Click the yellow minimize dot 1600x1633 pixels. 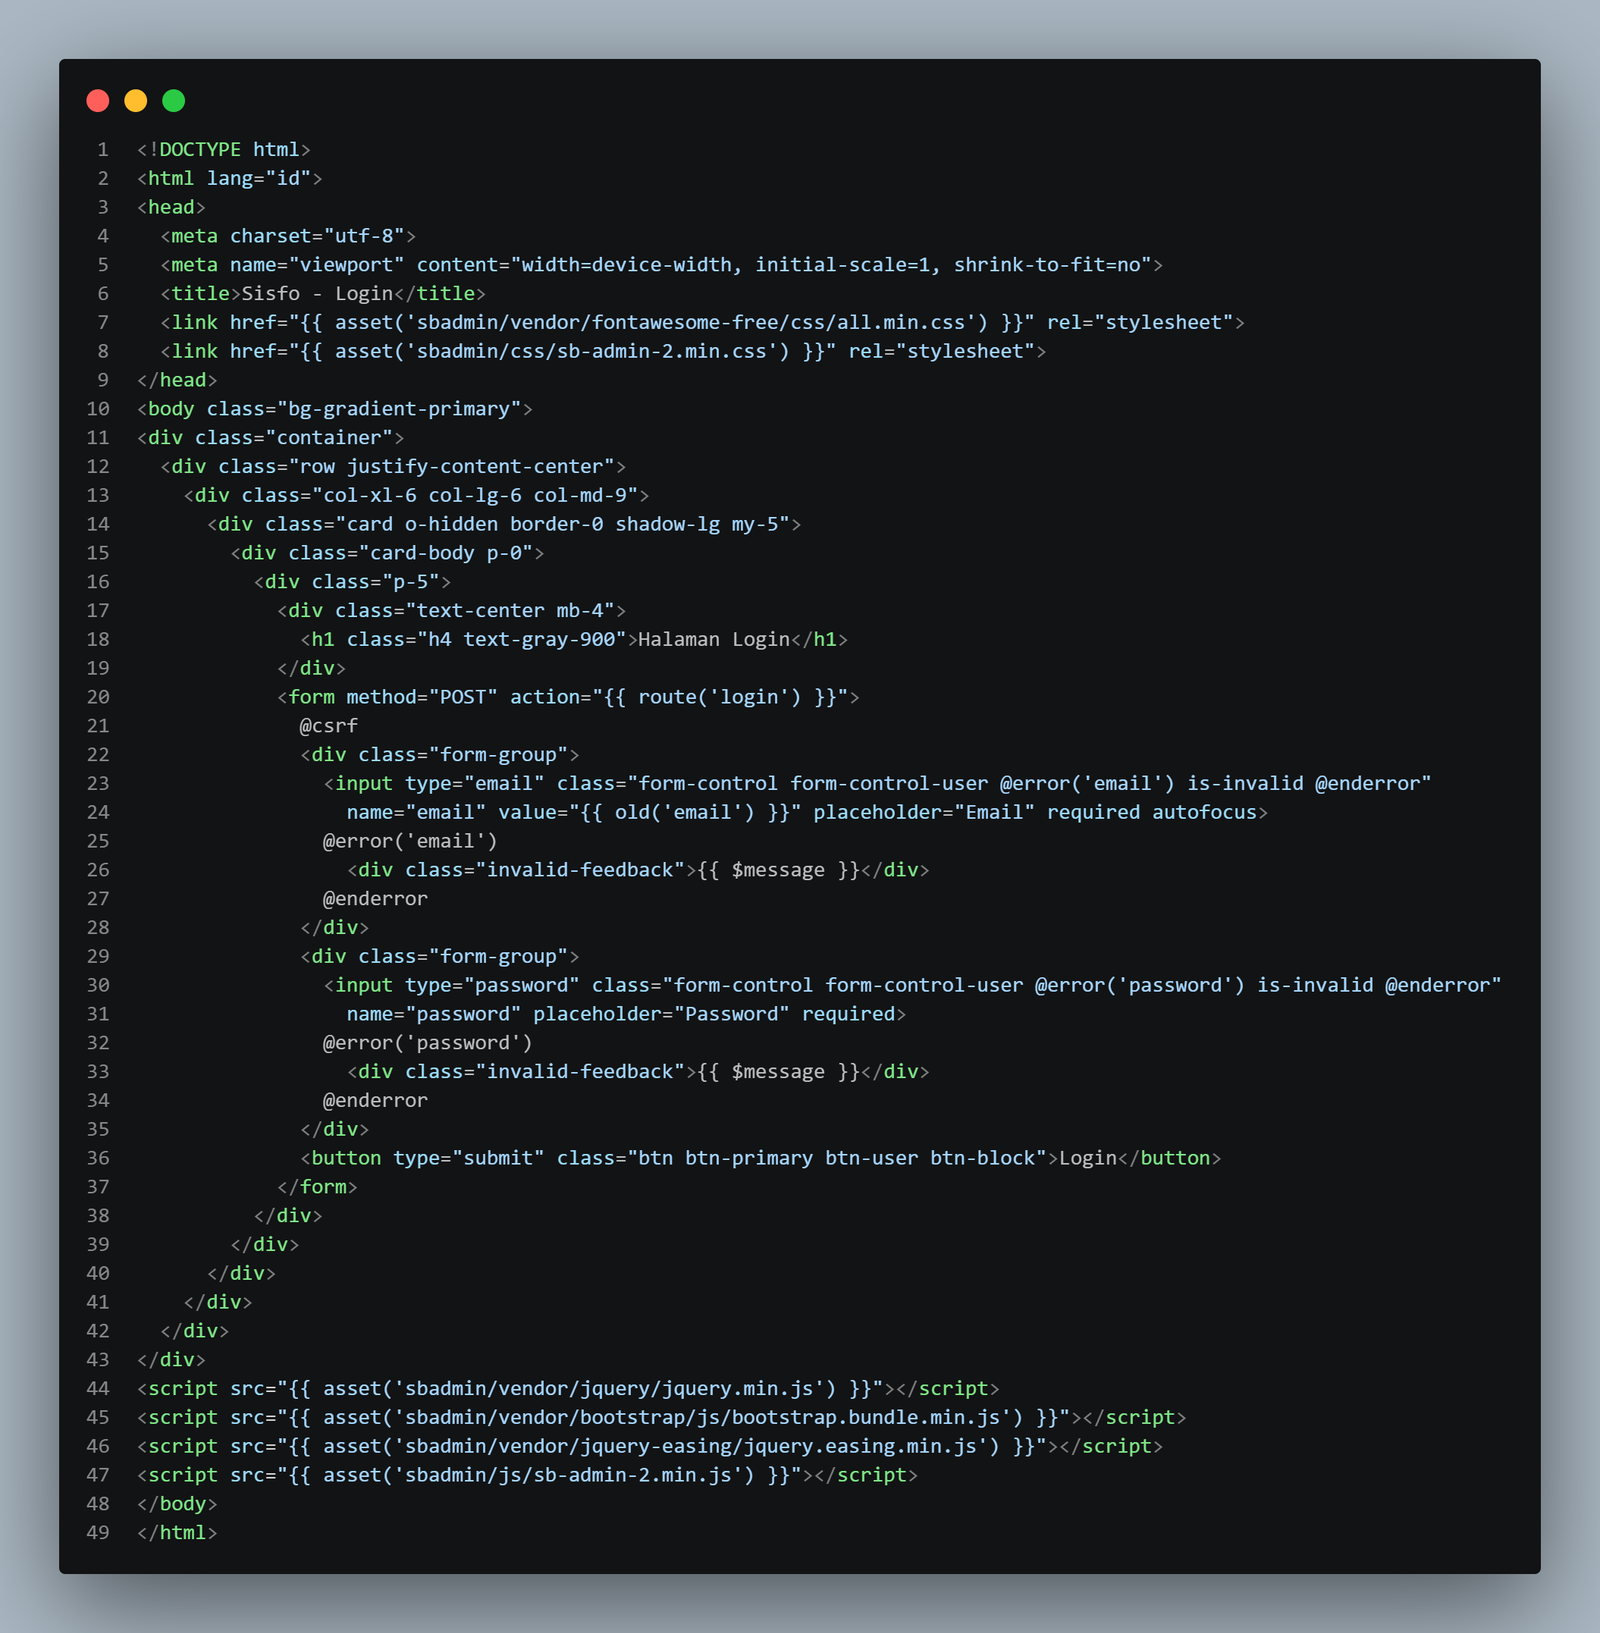click(136, 100)
